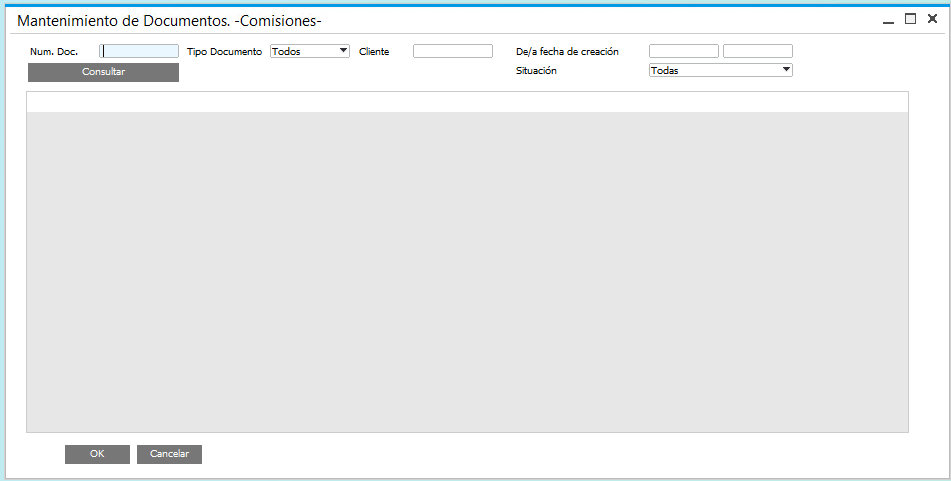
Task: Minimize the Mantenimiento de Documentos window
Action: click(889, 20)
